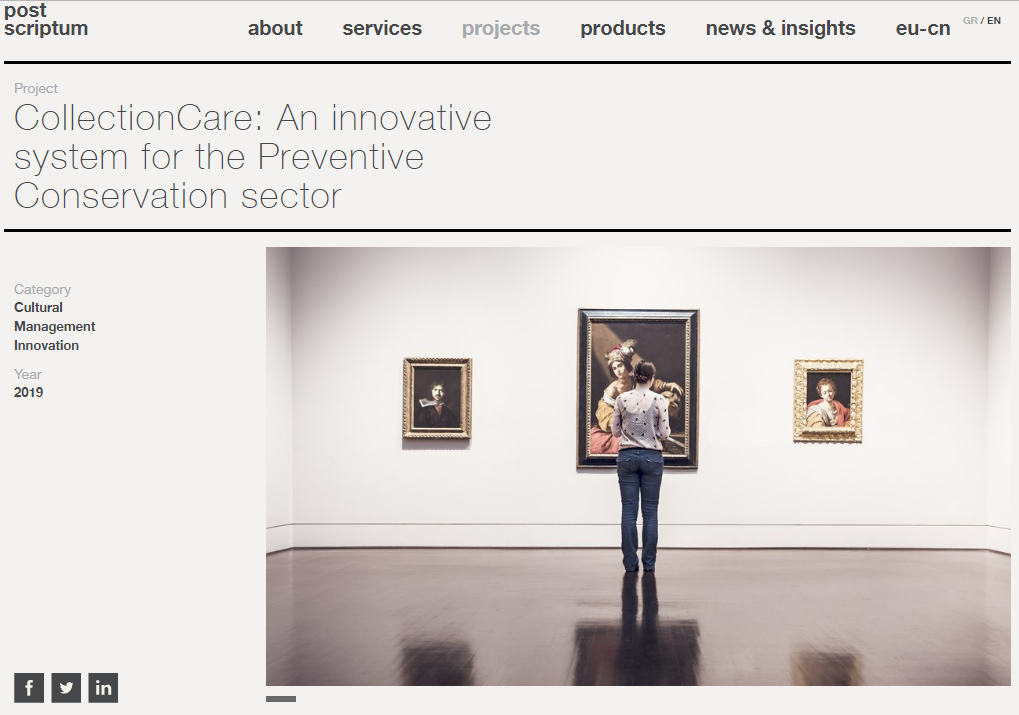Click the post scriptum logo
This screenshot has height=715, width=1019.
[x=45, y=20]
